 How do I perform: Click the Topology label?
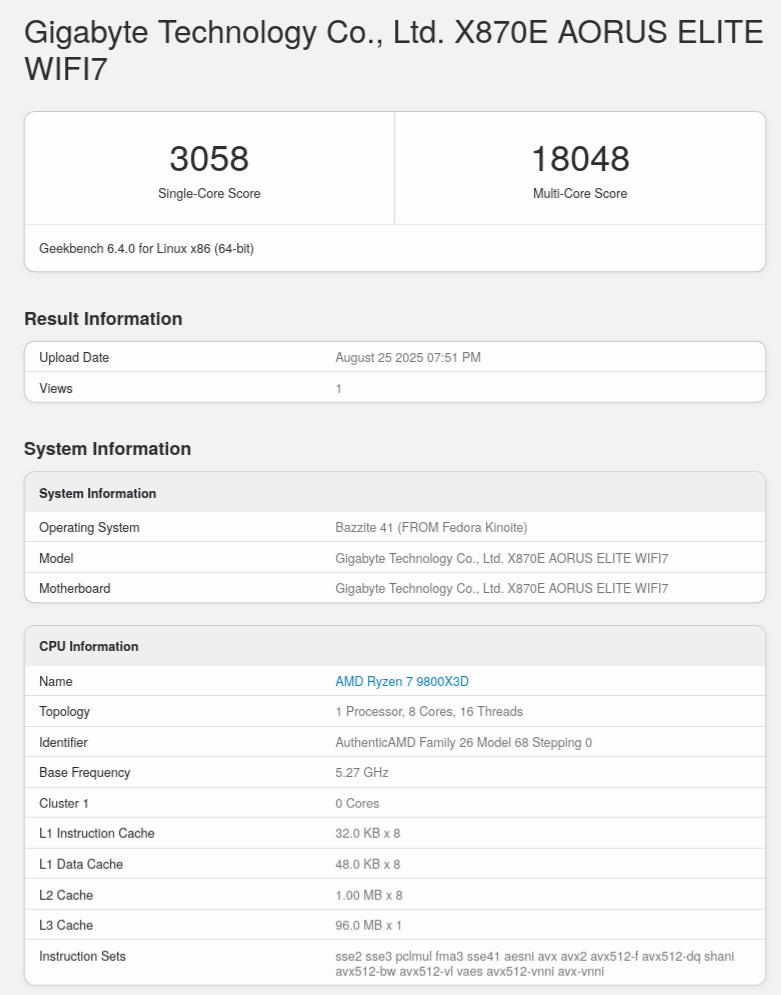64,712
